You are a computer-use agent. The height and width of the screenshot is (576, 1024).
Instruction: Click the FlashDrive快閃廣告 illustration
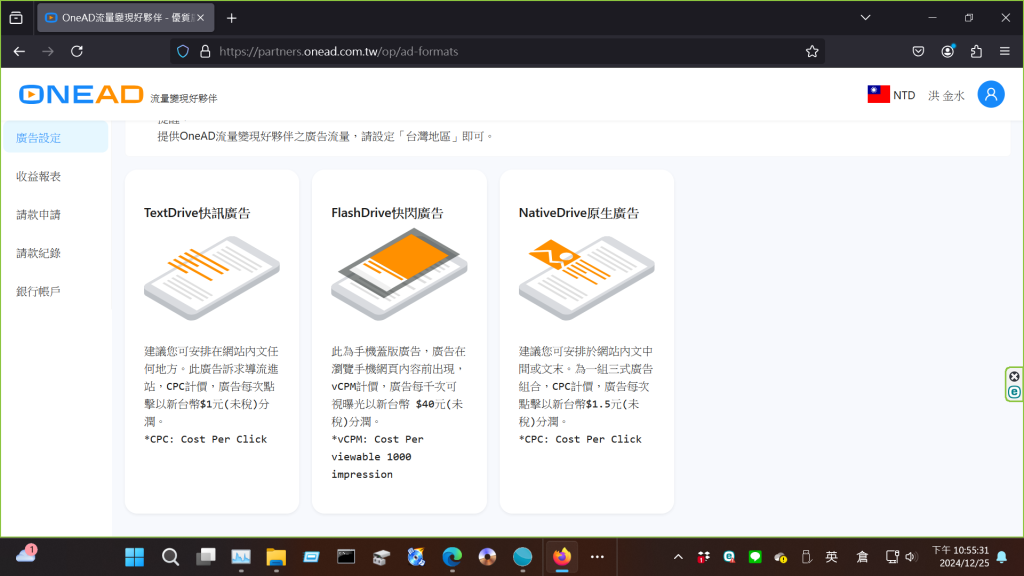[398, 274]
